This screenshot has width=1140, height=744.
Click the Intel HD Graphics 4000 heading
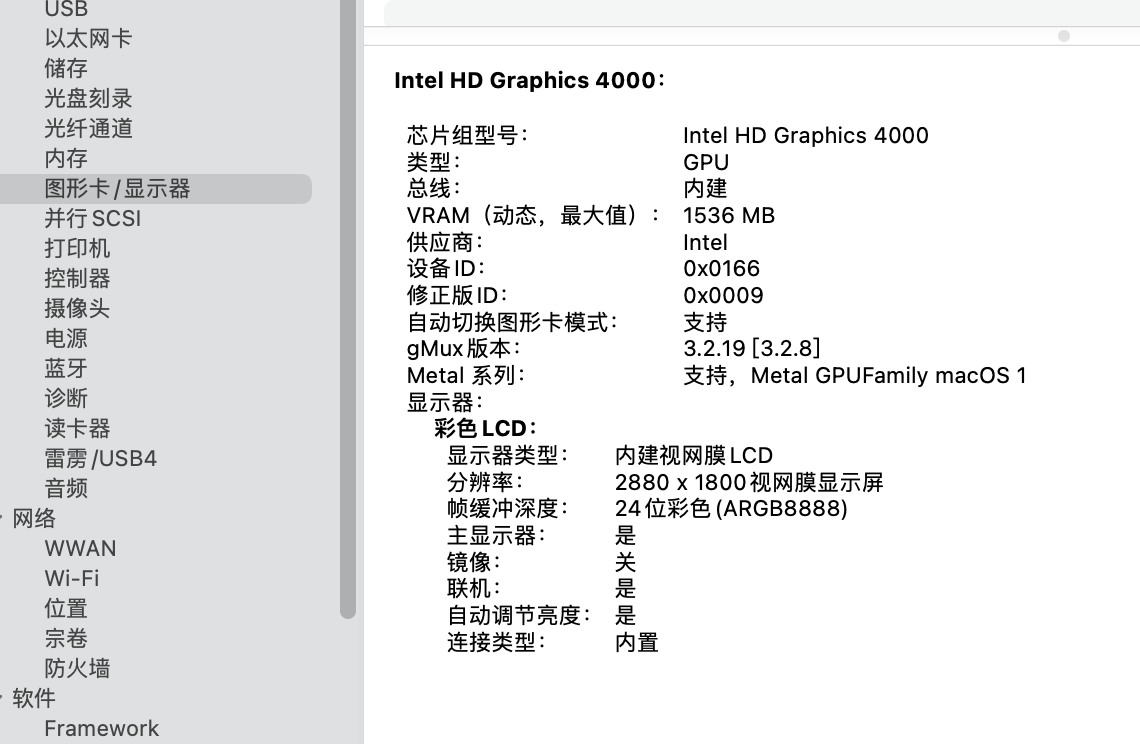tap(529, 80)
